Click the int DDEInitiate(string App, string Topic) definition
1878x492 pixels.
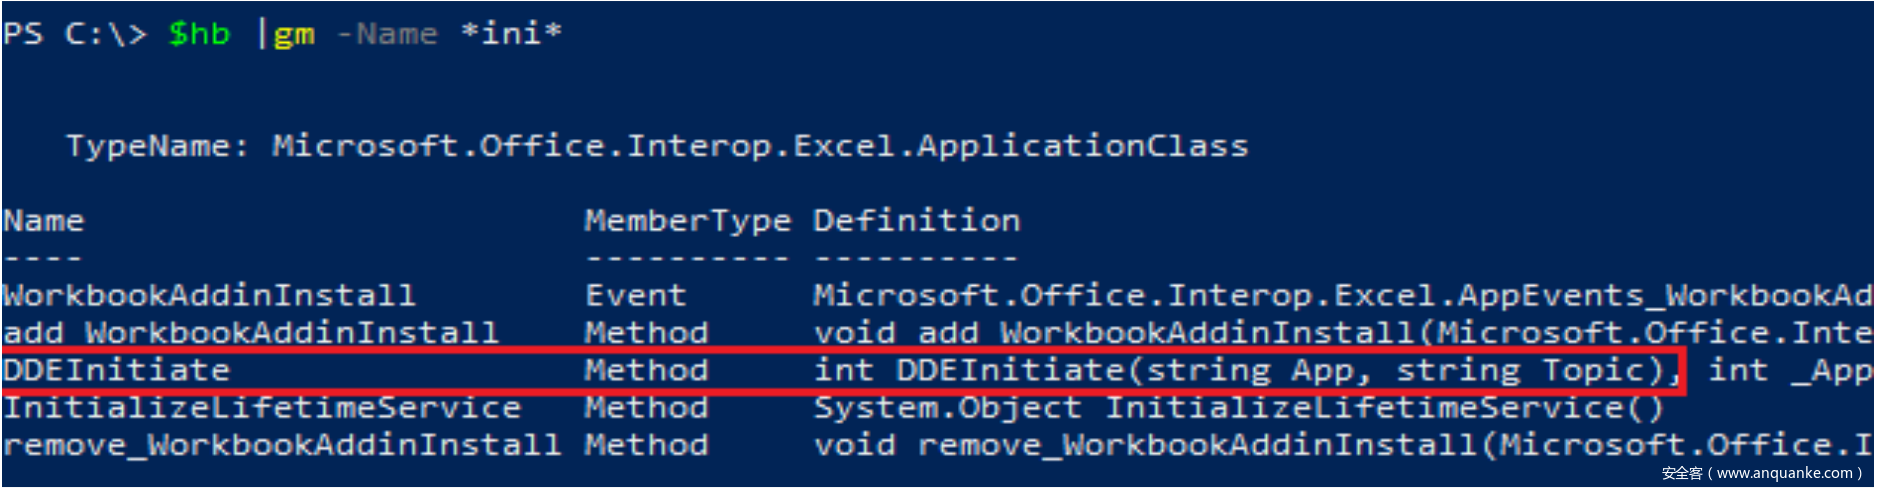click(1244, 371)
